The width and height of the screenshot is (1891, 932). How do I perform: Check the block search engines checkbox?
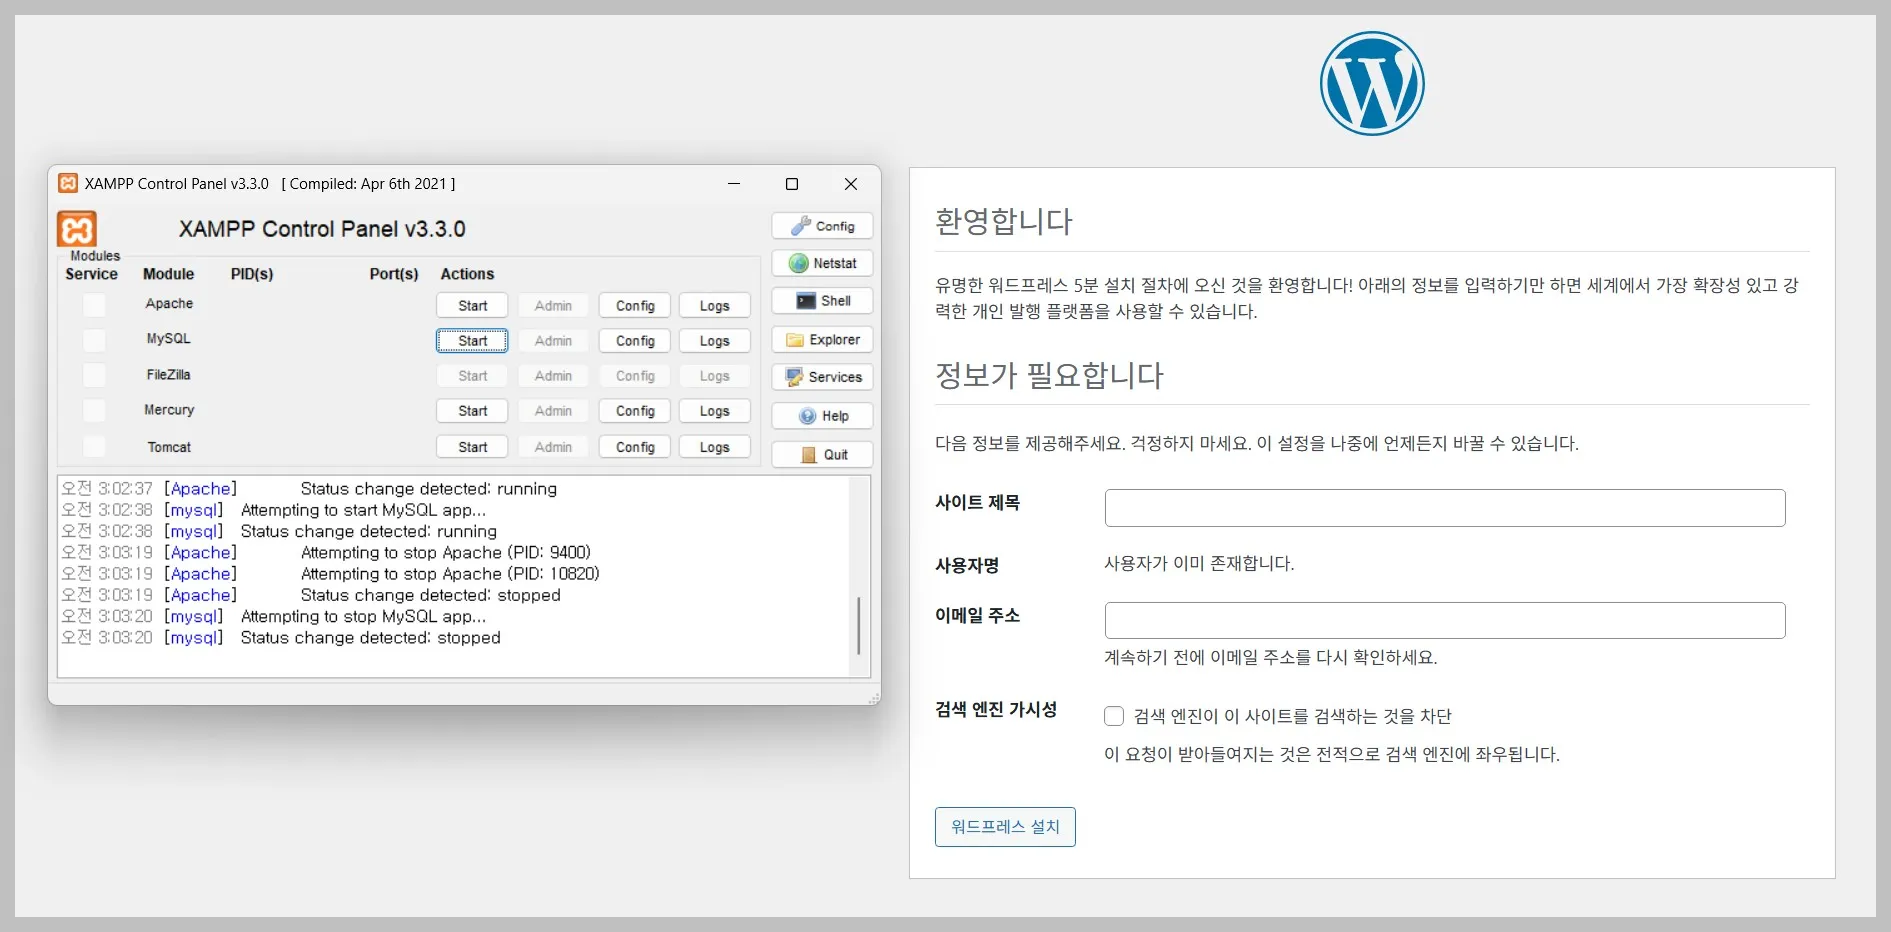pyautogui.click(x=1114, y=716)
